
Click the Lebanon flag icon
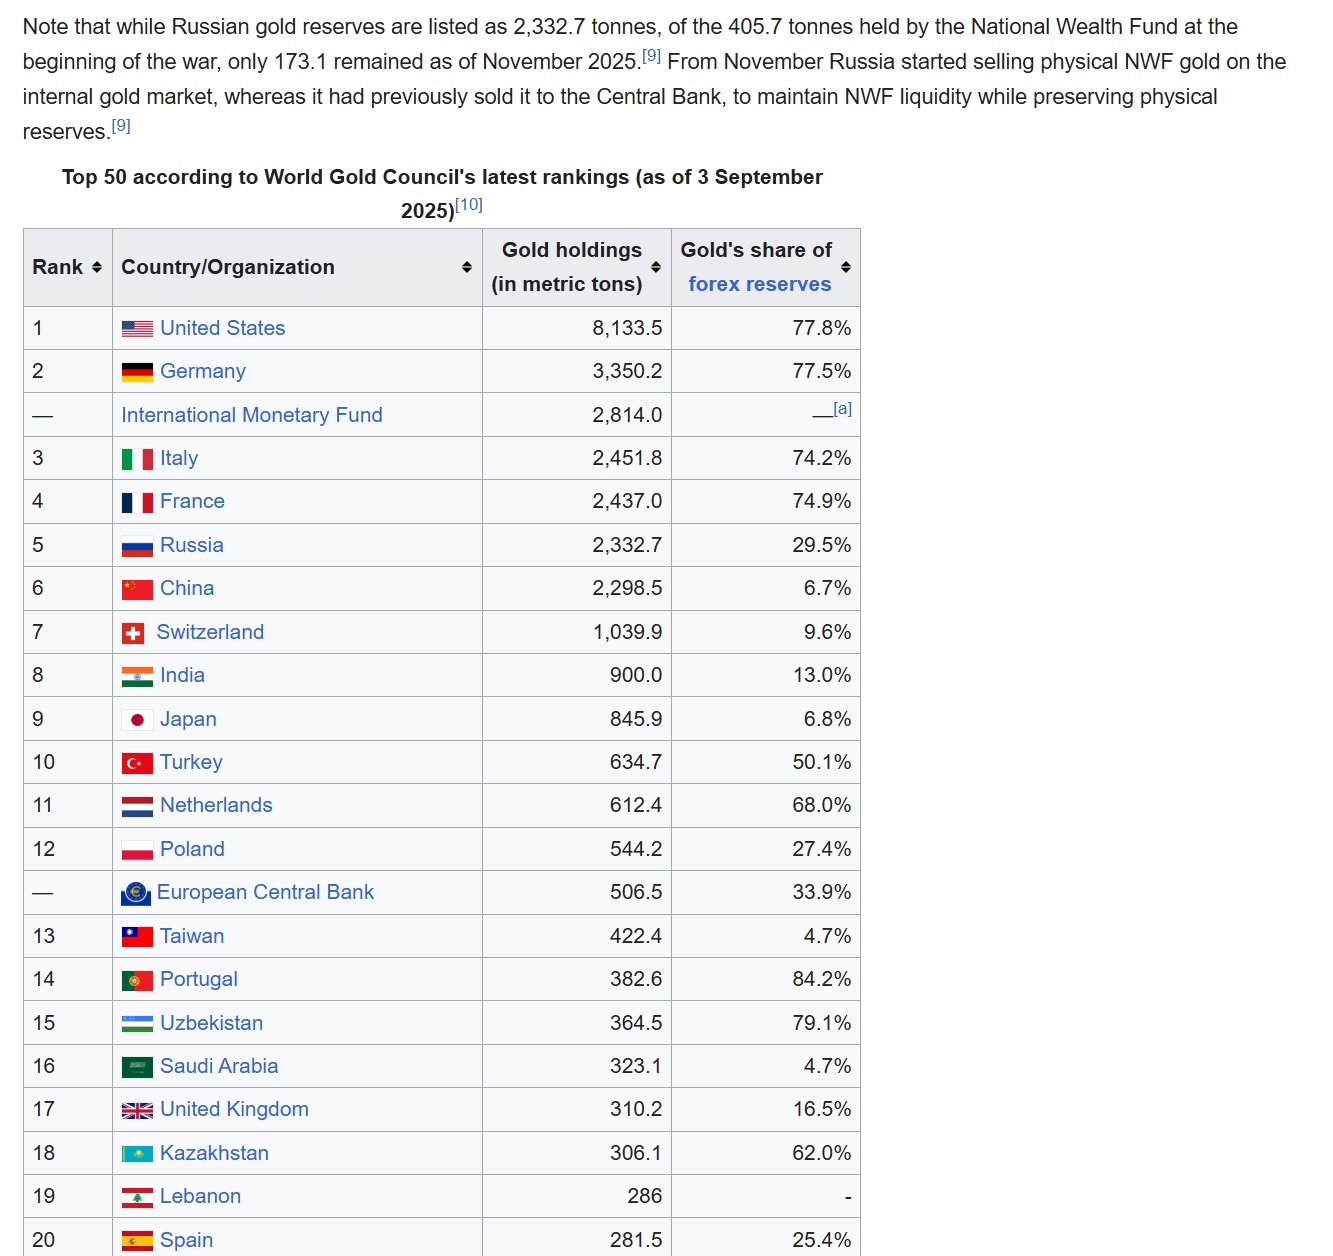pyautogui.click(x=137, y=1197)
